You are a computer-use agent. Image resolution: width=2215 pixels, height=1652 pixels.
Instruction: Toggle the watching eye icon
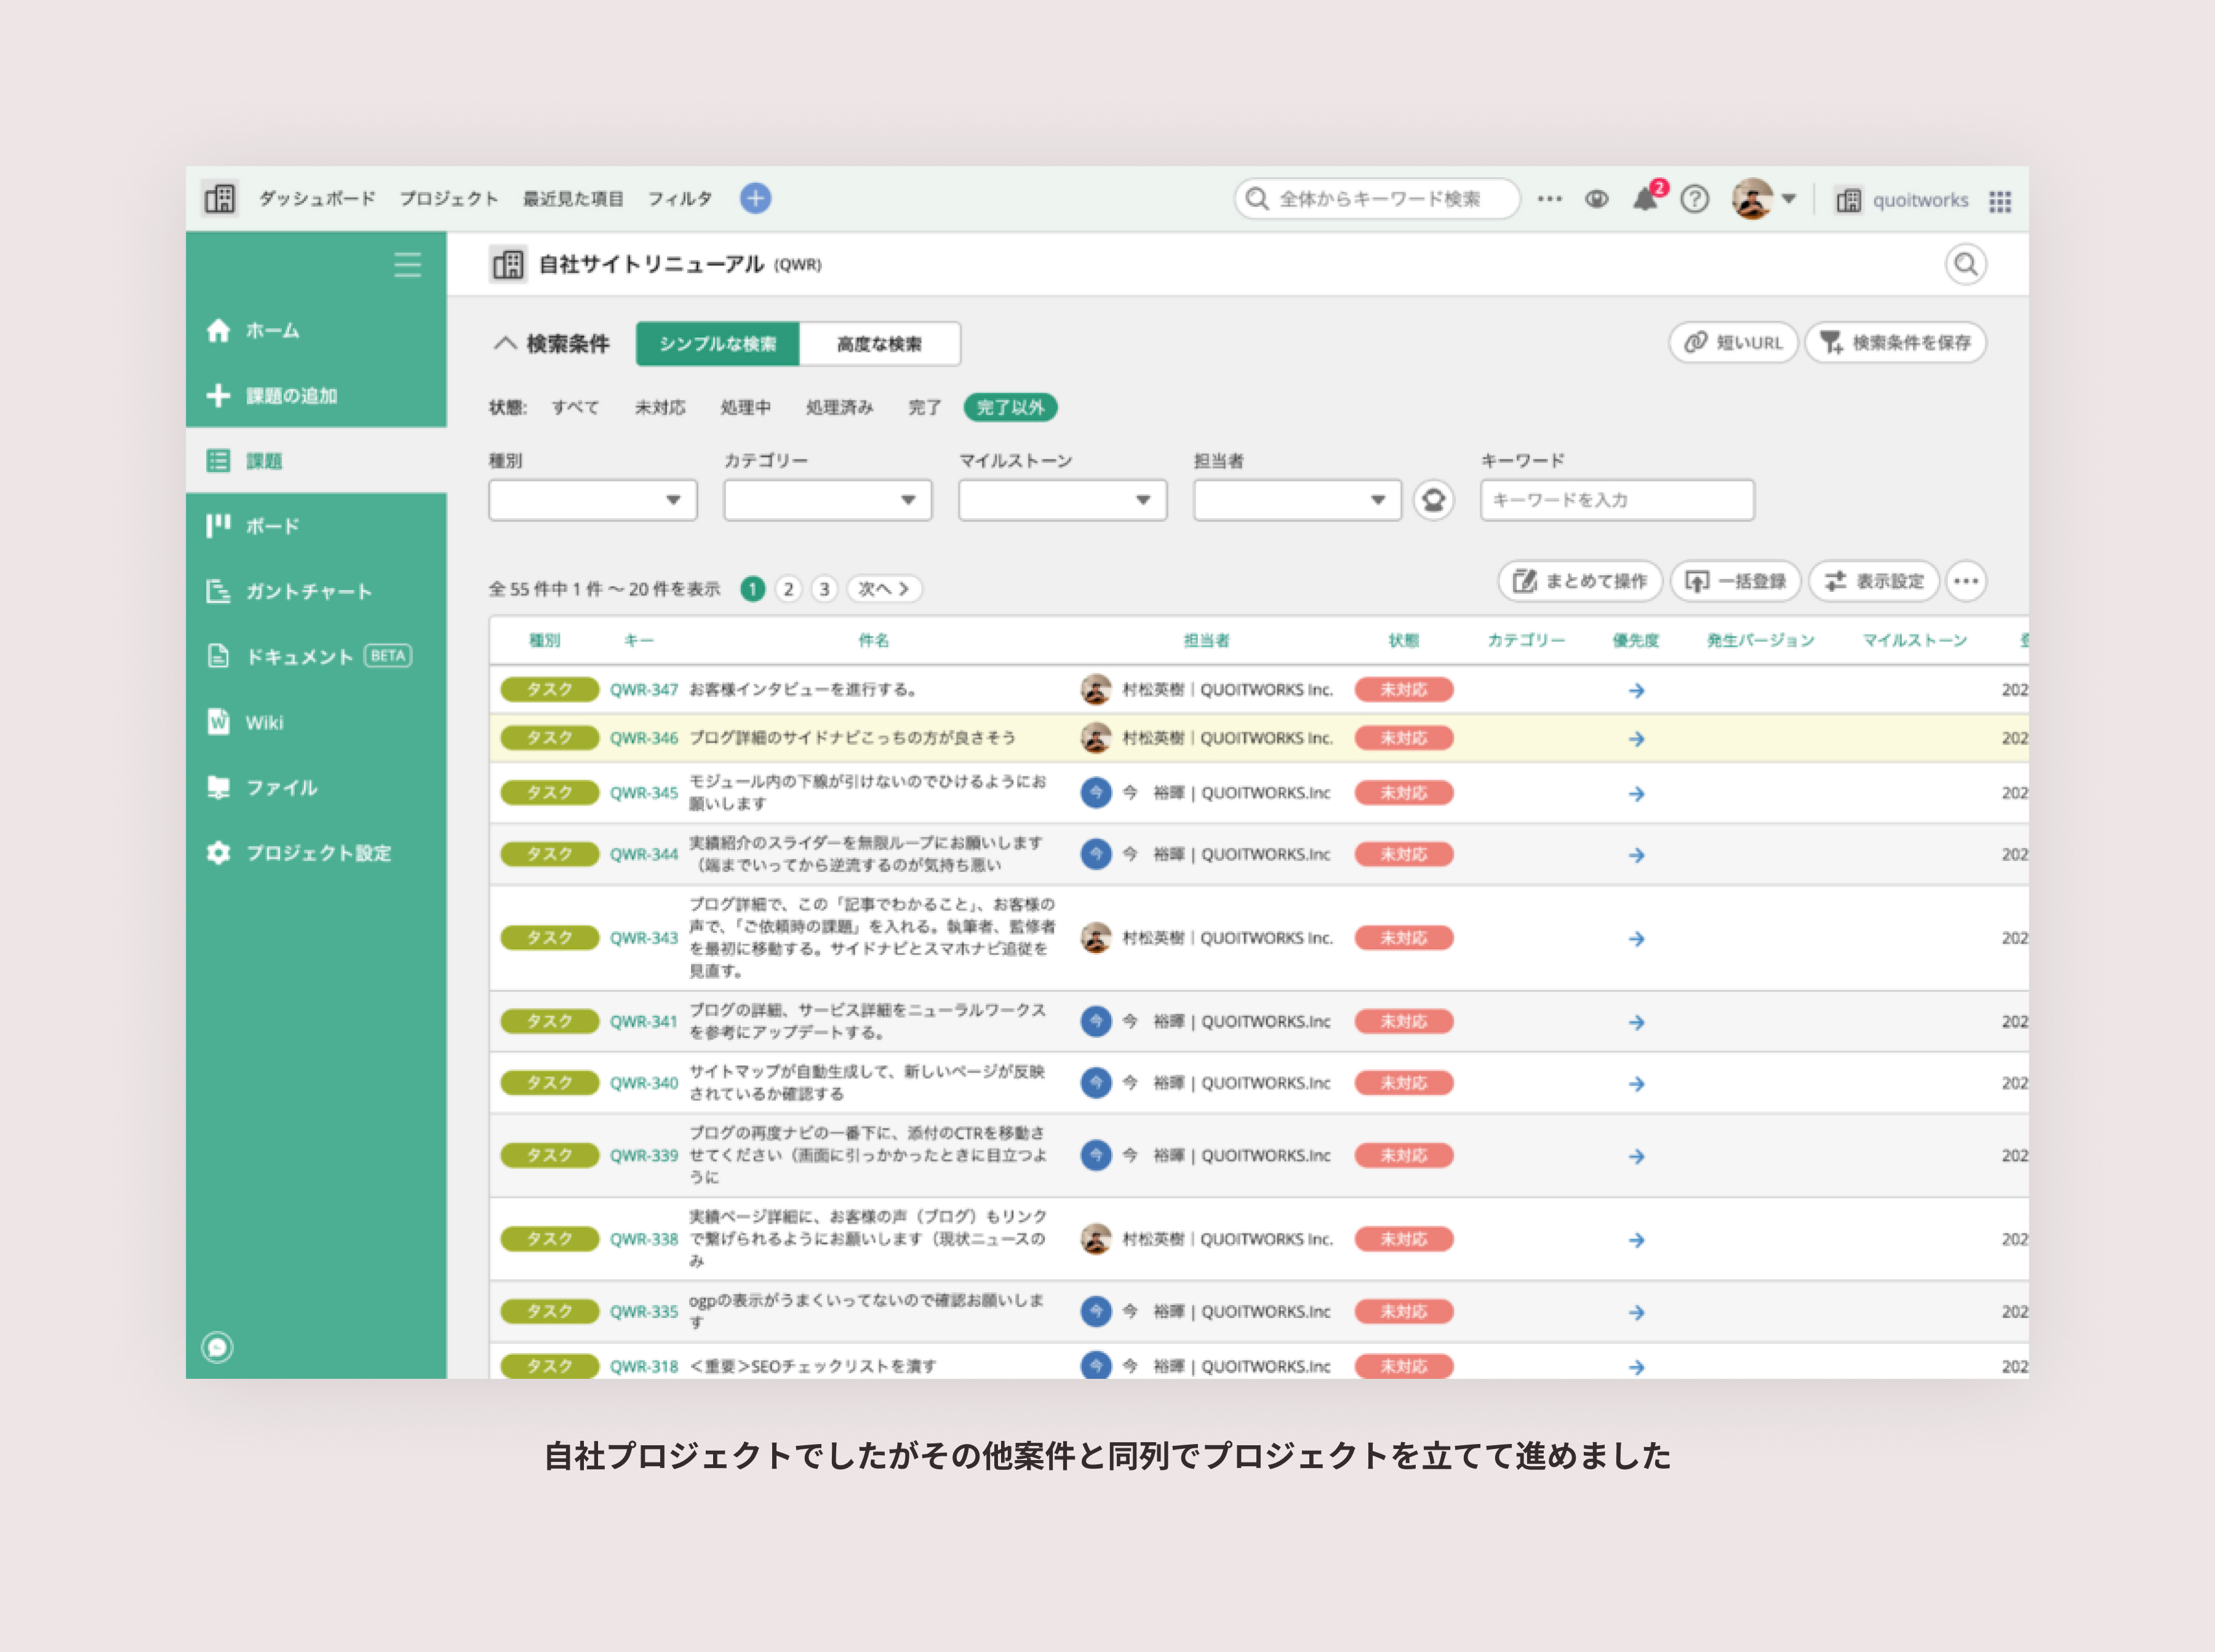click(x=1597, y=199)
